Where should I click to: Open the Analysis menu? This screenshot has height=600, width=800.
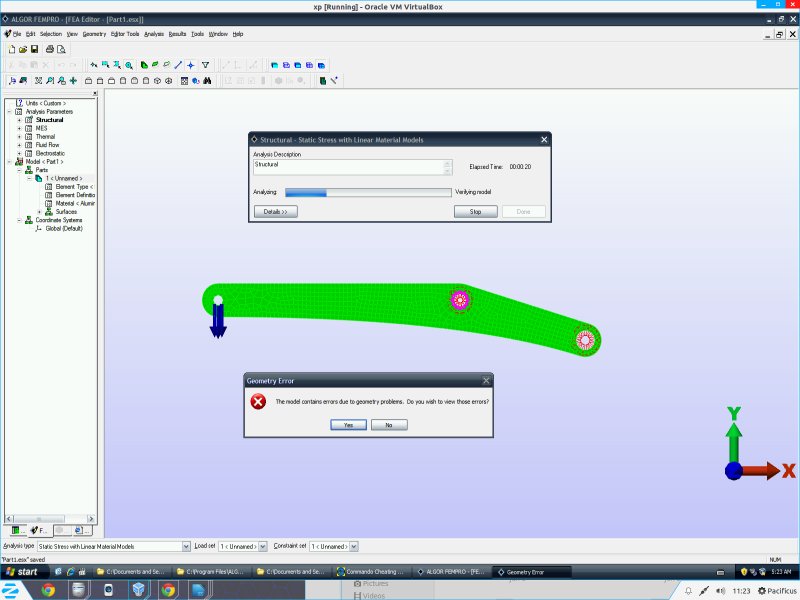154,34
